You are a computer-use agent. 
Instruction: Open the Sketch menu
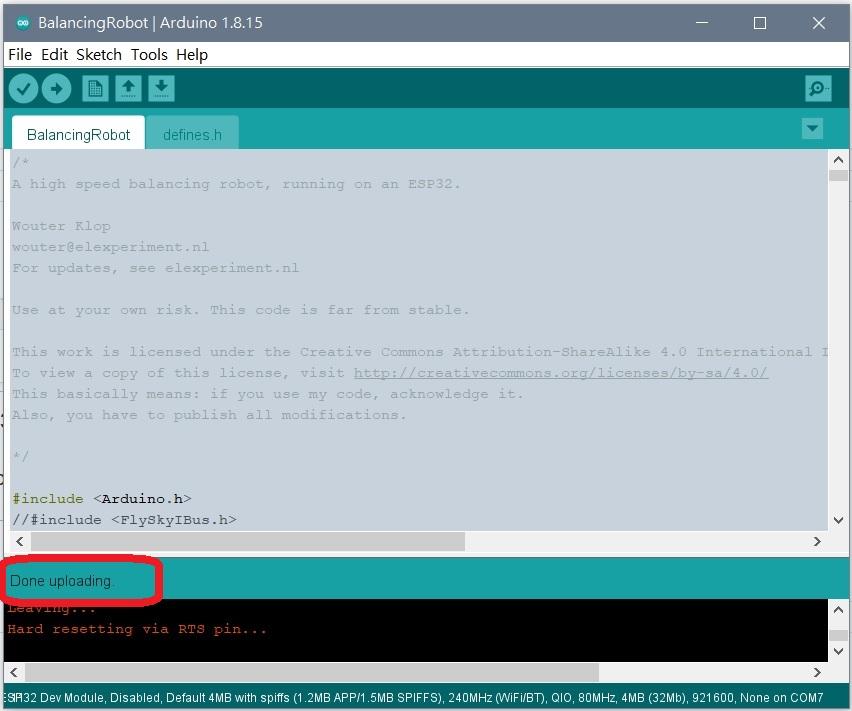(99, 55)
